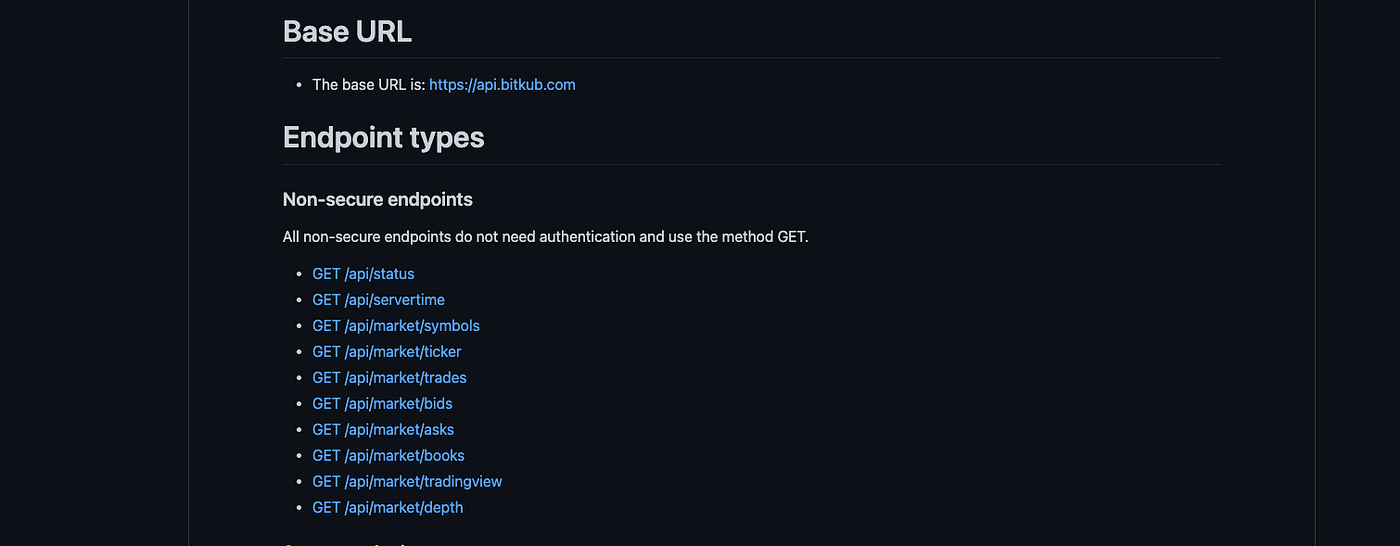View the GET /api/market/bids endpoint
Image resolution: width=1400 pixels, height=546 pixels.
click(382, 404)
